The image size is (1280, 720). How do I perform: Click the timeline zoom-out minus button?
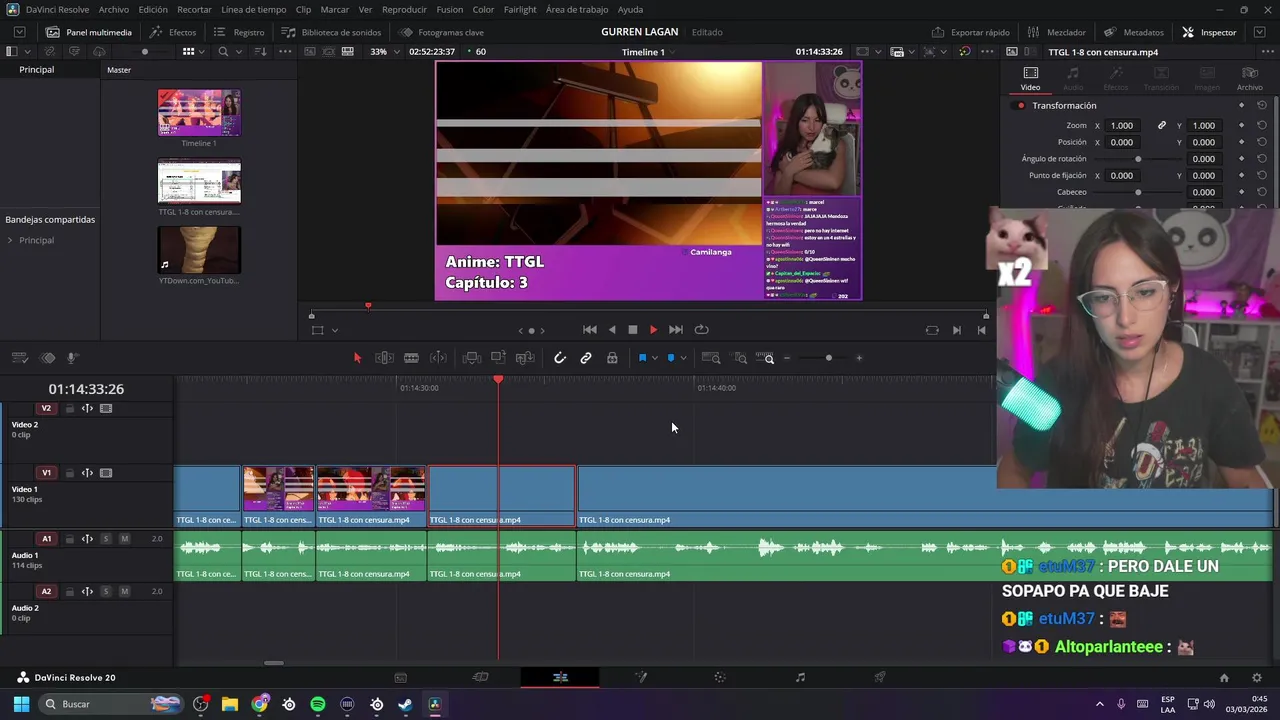787,358
